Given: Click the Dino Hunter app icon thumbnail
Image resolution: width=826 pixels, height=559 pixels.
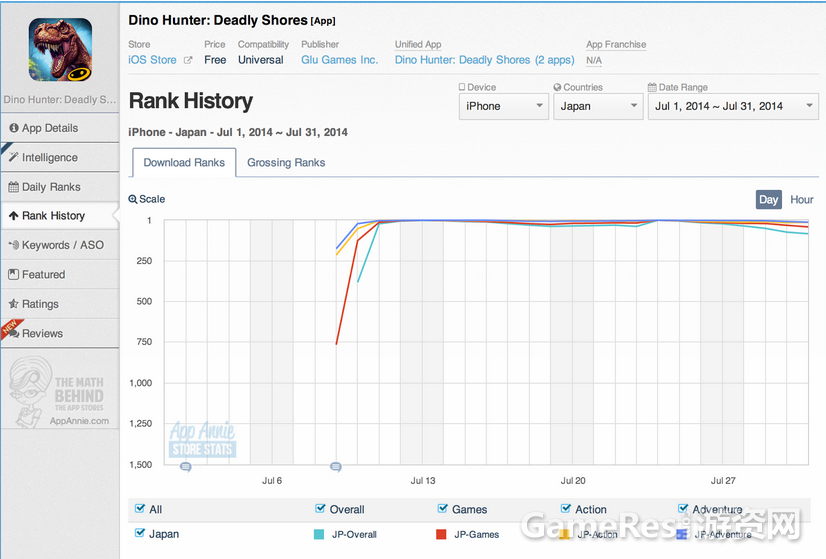Looking at the screenshot, I should tap(60, 50).
